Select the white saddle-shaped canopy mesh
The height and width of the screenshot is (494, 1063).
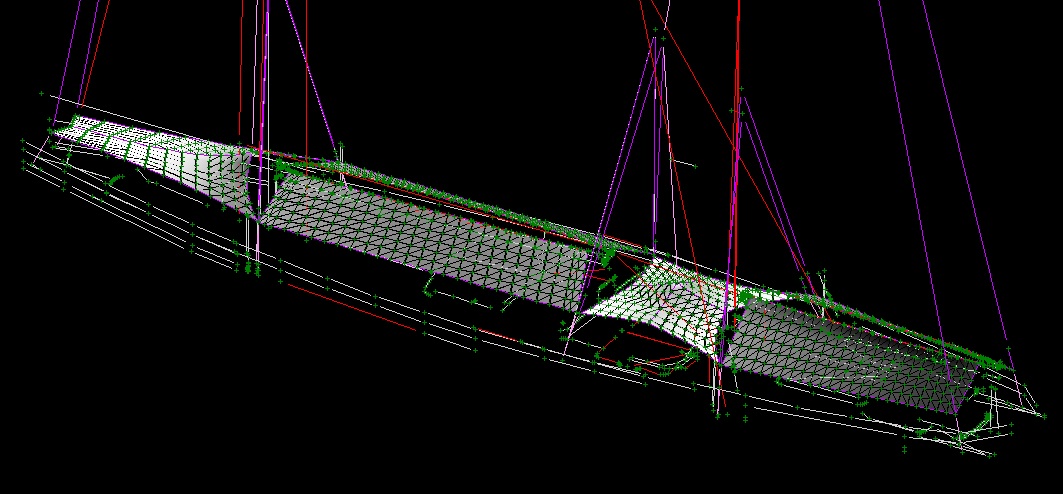pos(663,306)
